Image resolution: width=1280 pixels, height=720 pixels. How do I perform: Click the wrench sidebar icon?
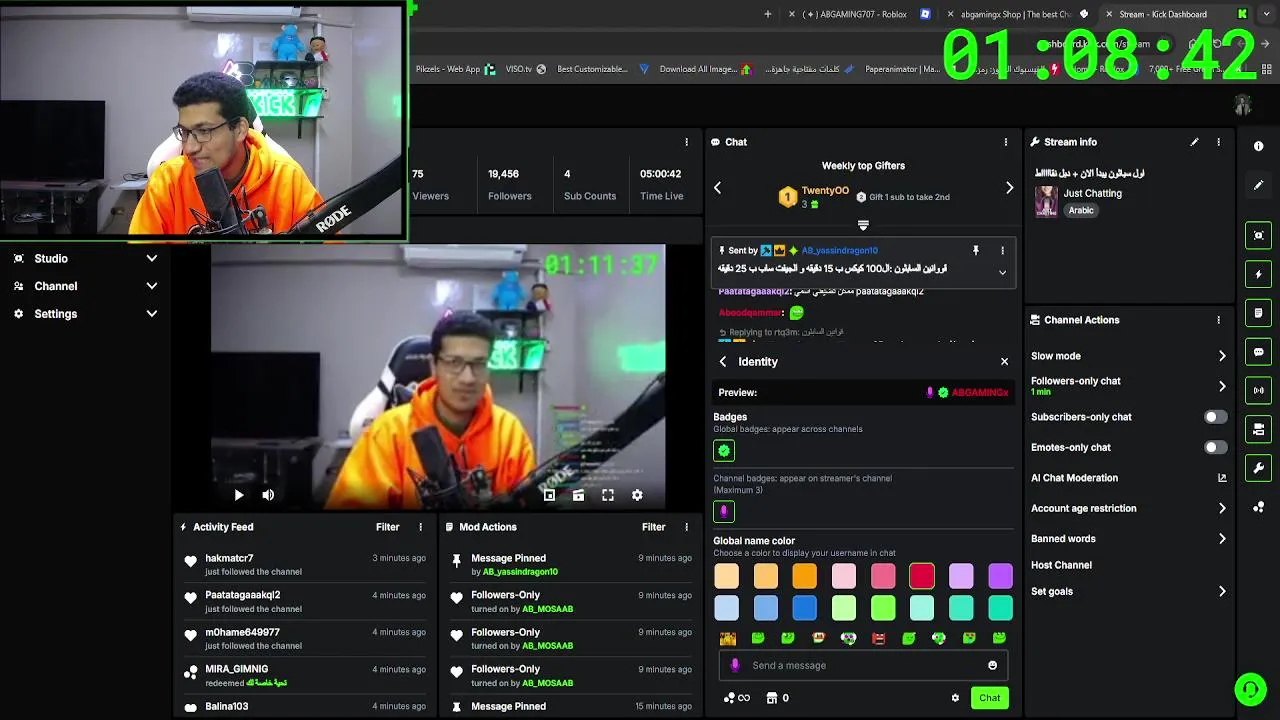[1258, 468]
